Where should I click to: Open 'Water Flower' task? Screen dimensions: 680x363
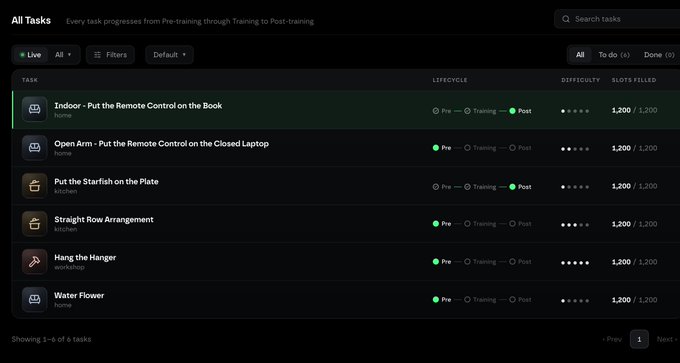click(x=79, y=295)
